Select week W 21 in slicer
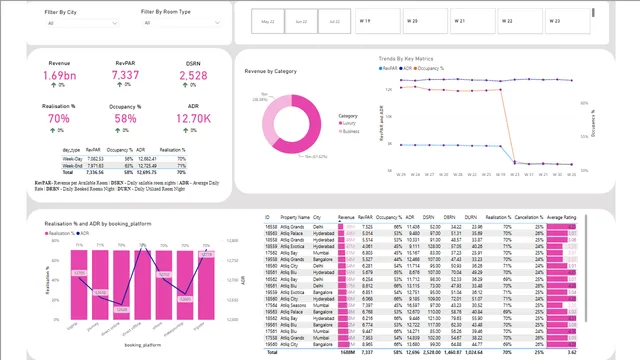The image size is (640, 360). [473, 21]
